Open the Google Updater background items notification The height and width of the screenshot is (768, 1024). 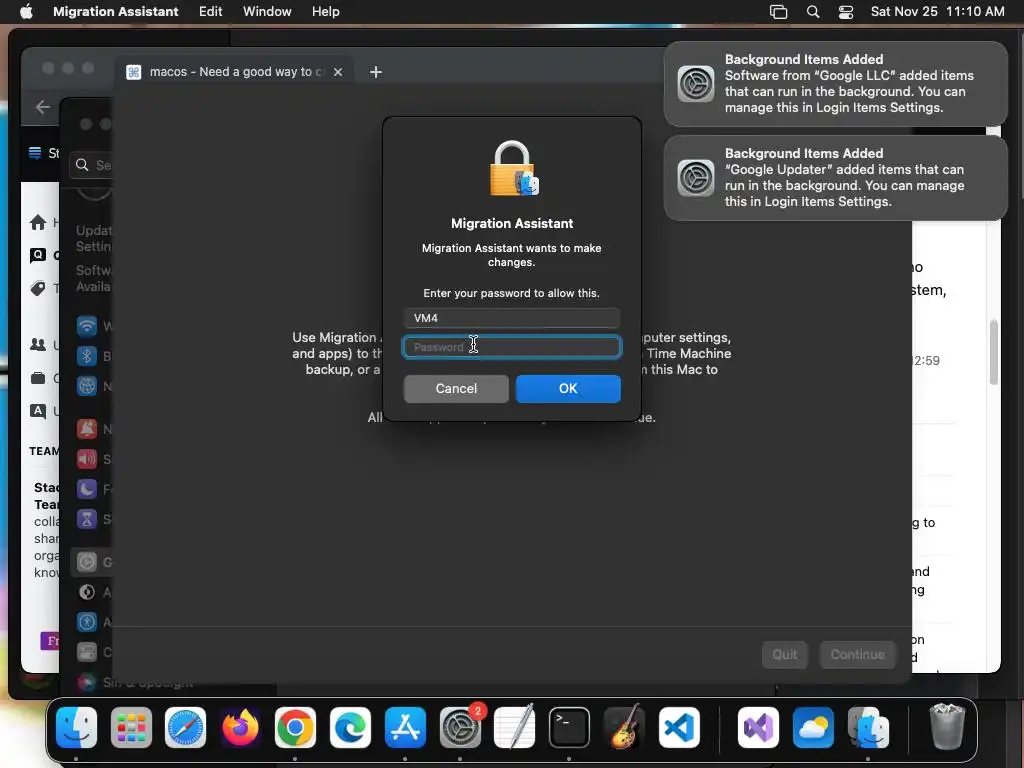(x=835, y=178)
